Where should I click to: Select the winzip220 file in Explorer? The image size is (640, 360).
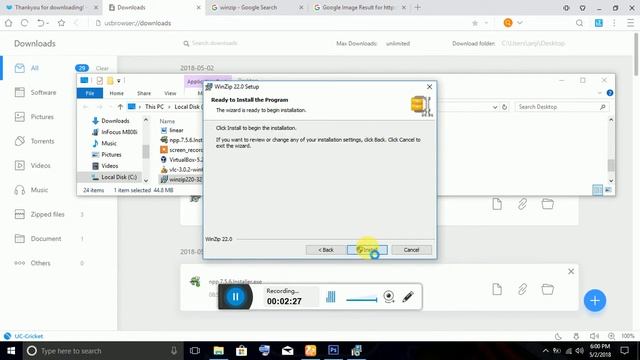[186, 179]
